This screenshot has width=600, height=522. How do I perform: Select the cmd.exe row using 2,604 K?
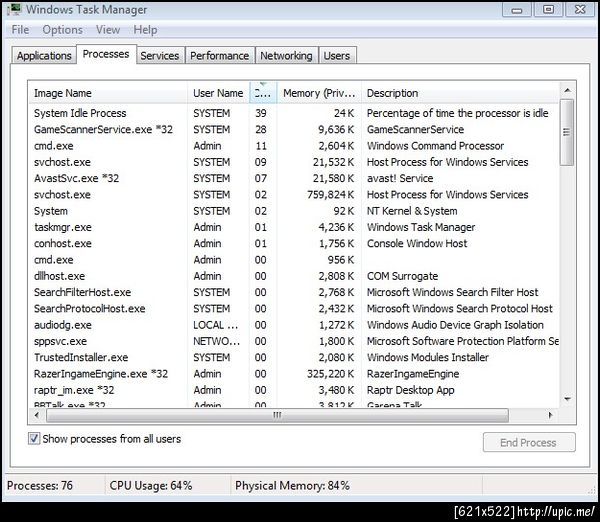(293, 146)
